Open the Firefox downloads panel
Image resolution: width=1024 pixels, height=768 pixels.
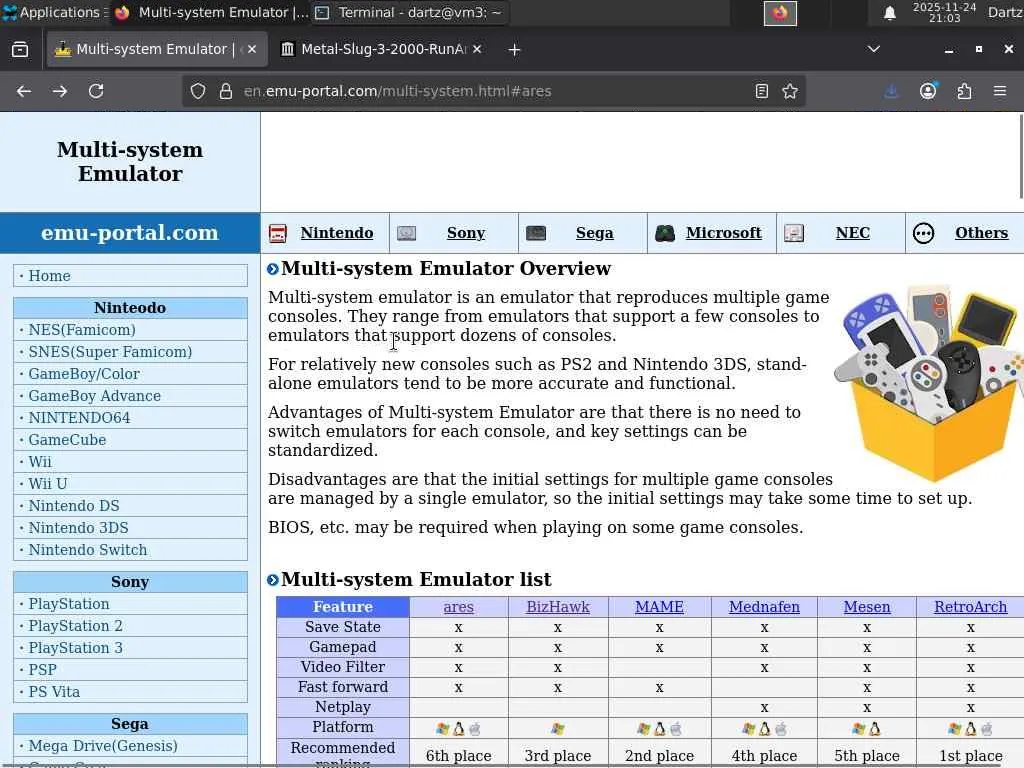click(891, 91)
